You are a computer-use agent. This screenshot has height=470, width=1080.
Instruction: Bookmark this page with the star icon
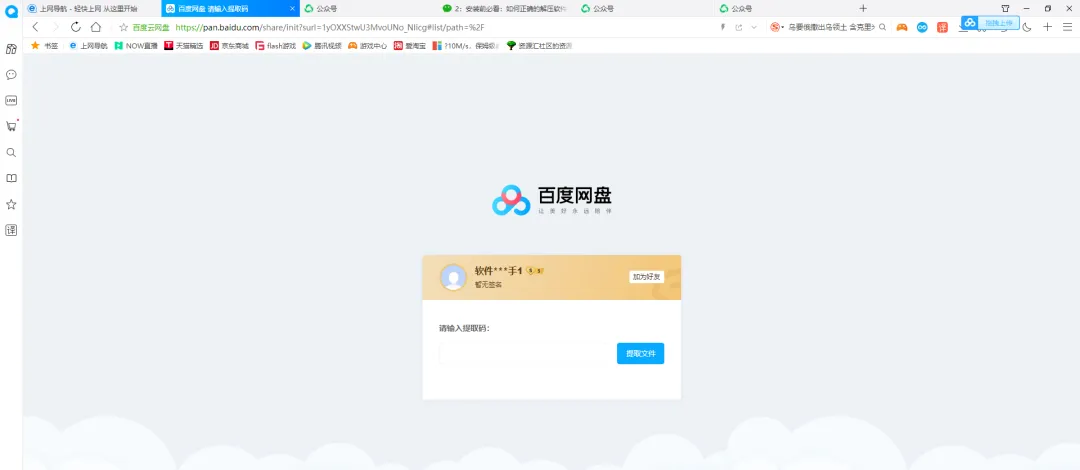click(124, 27)
